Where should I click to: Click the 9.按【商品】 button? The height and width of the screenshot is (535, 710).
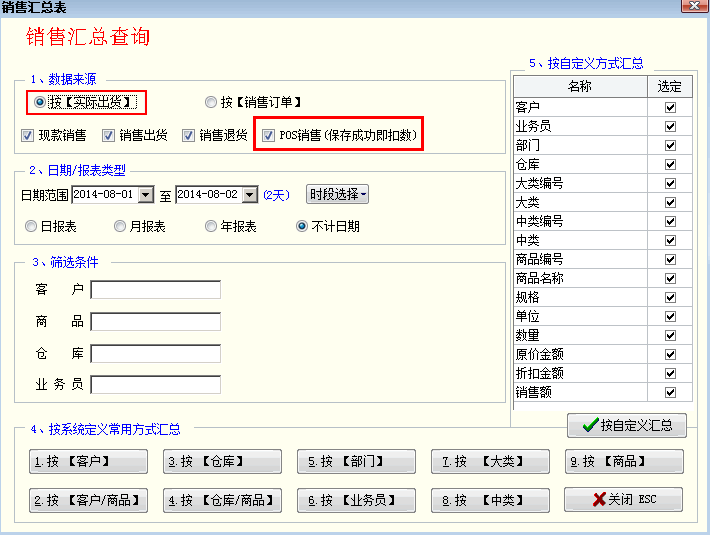click(624, 462)
